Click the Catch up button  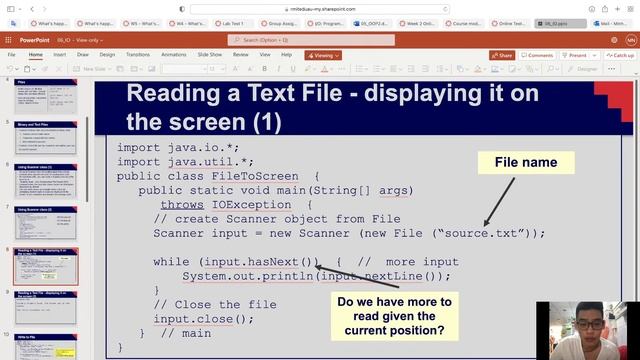pyautogui.click(x=620, y=56)
